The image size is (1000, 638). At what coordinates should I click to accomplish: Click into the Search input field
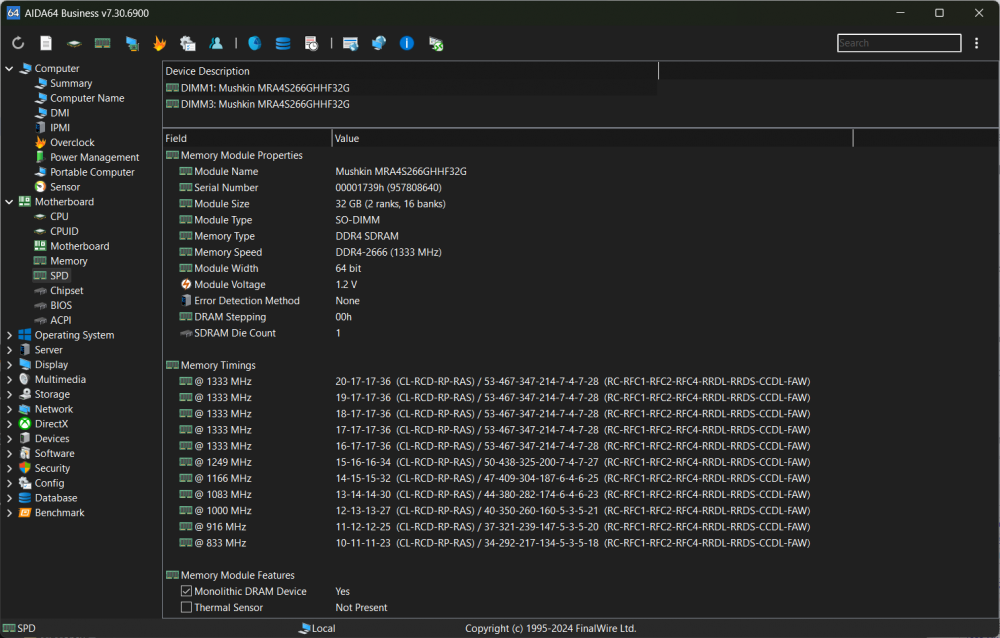coord(899,43)
